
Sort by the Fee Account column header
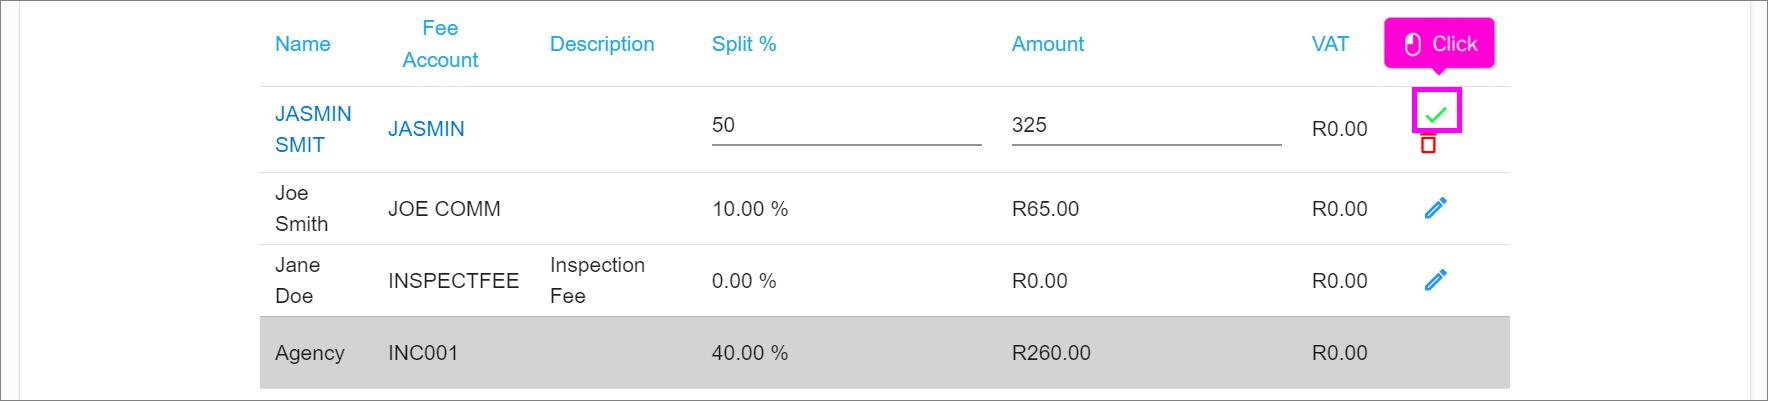pyautogui.click(x=440, y=44)
